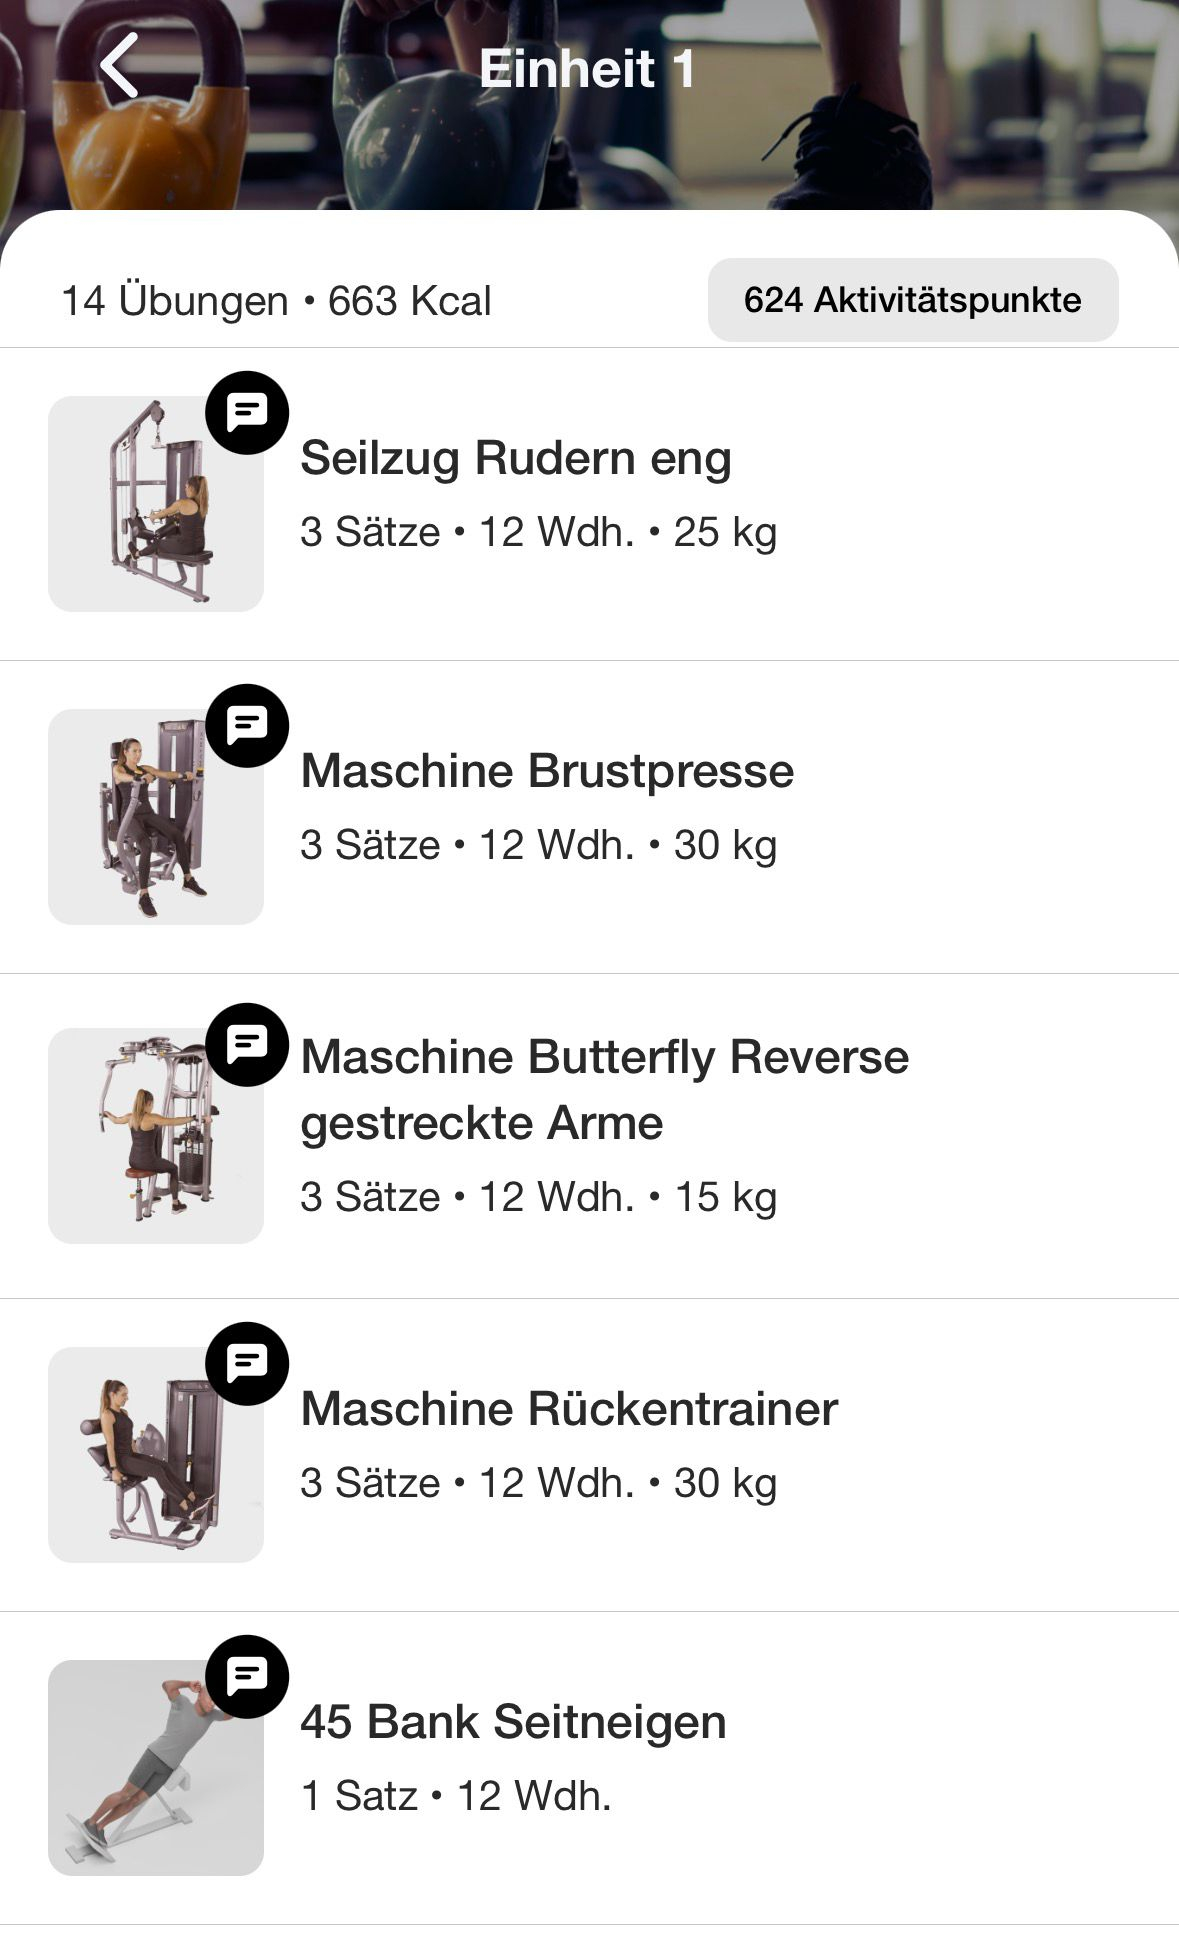1179x1936 pixels.
Task: Open note icon on Maschine Brustpresse
Action: tap(247, 725)
